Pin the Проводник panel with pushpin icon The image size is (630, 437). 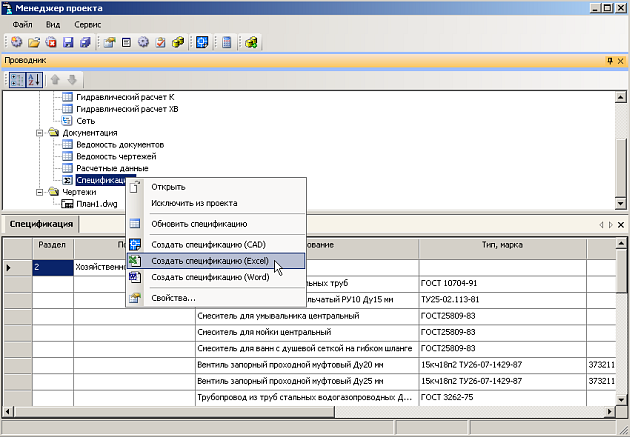[610, 61]
